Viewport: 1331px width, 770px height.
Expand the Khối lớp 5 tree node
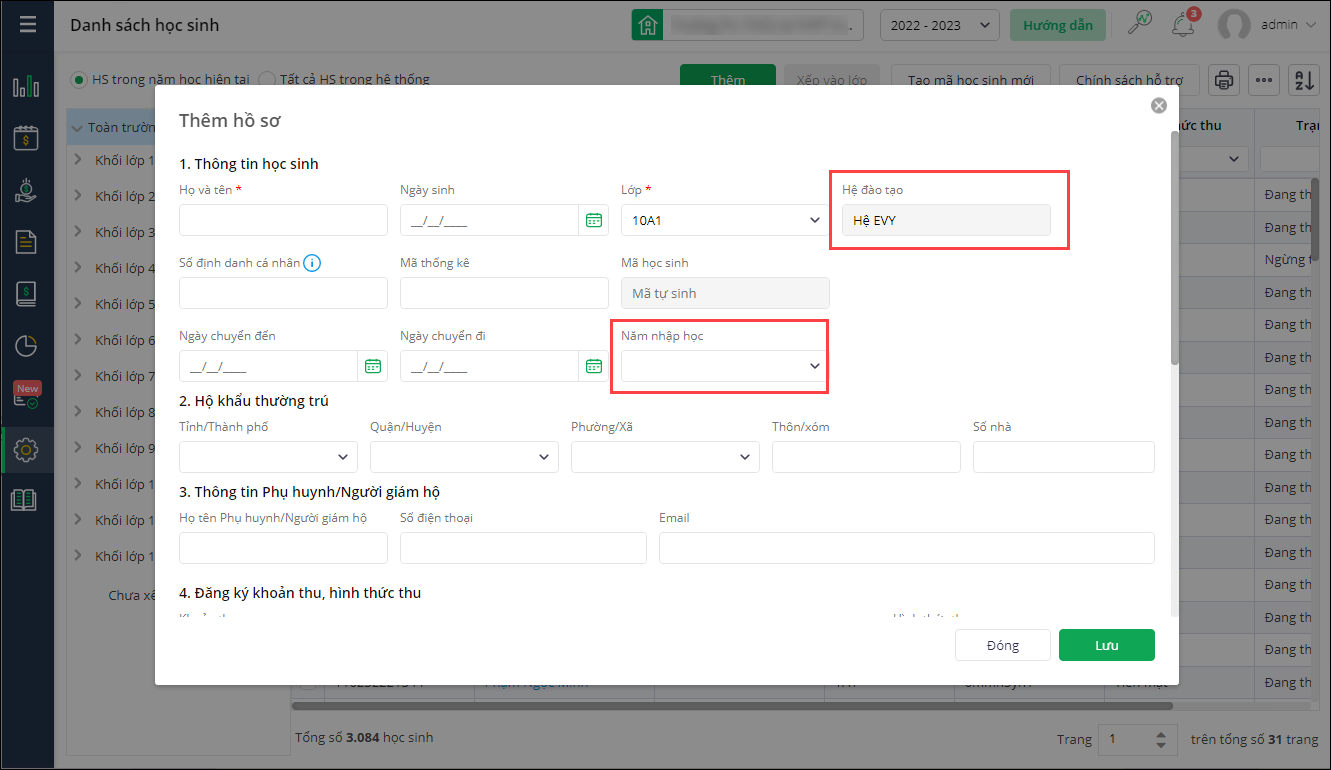click(78, 304)
